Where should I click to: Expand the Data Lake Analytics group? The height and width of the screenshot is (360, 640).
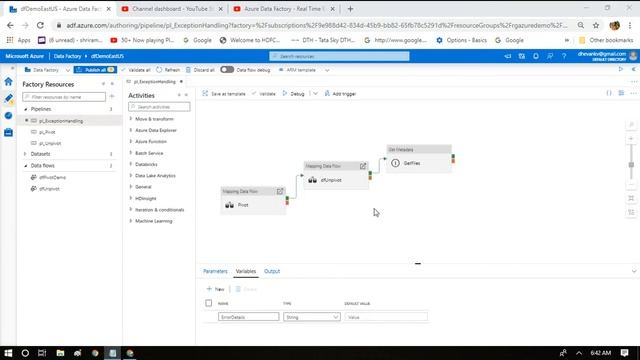[131, 176]
